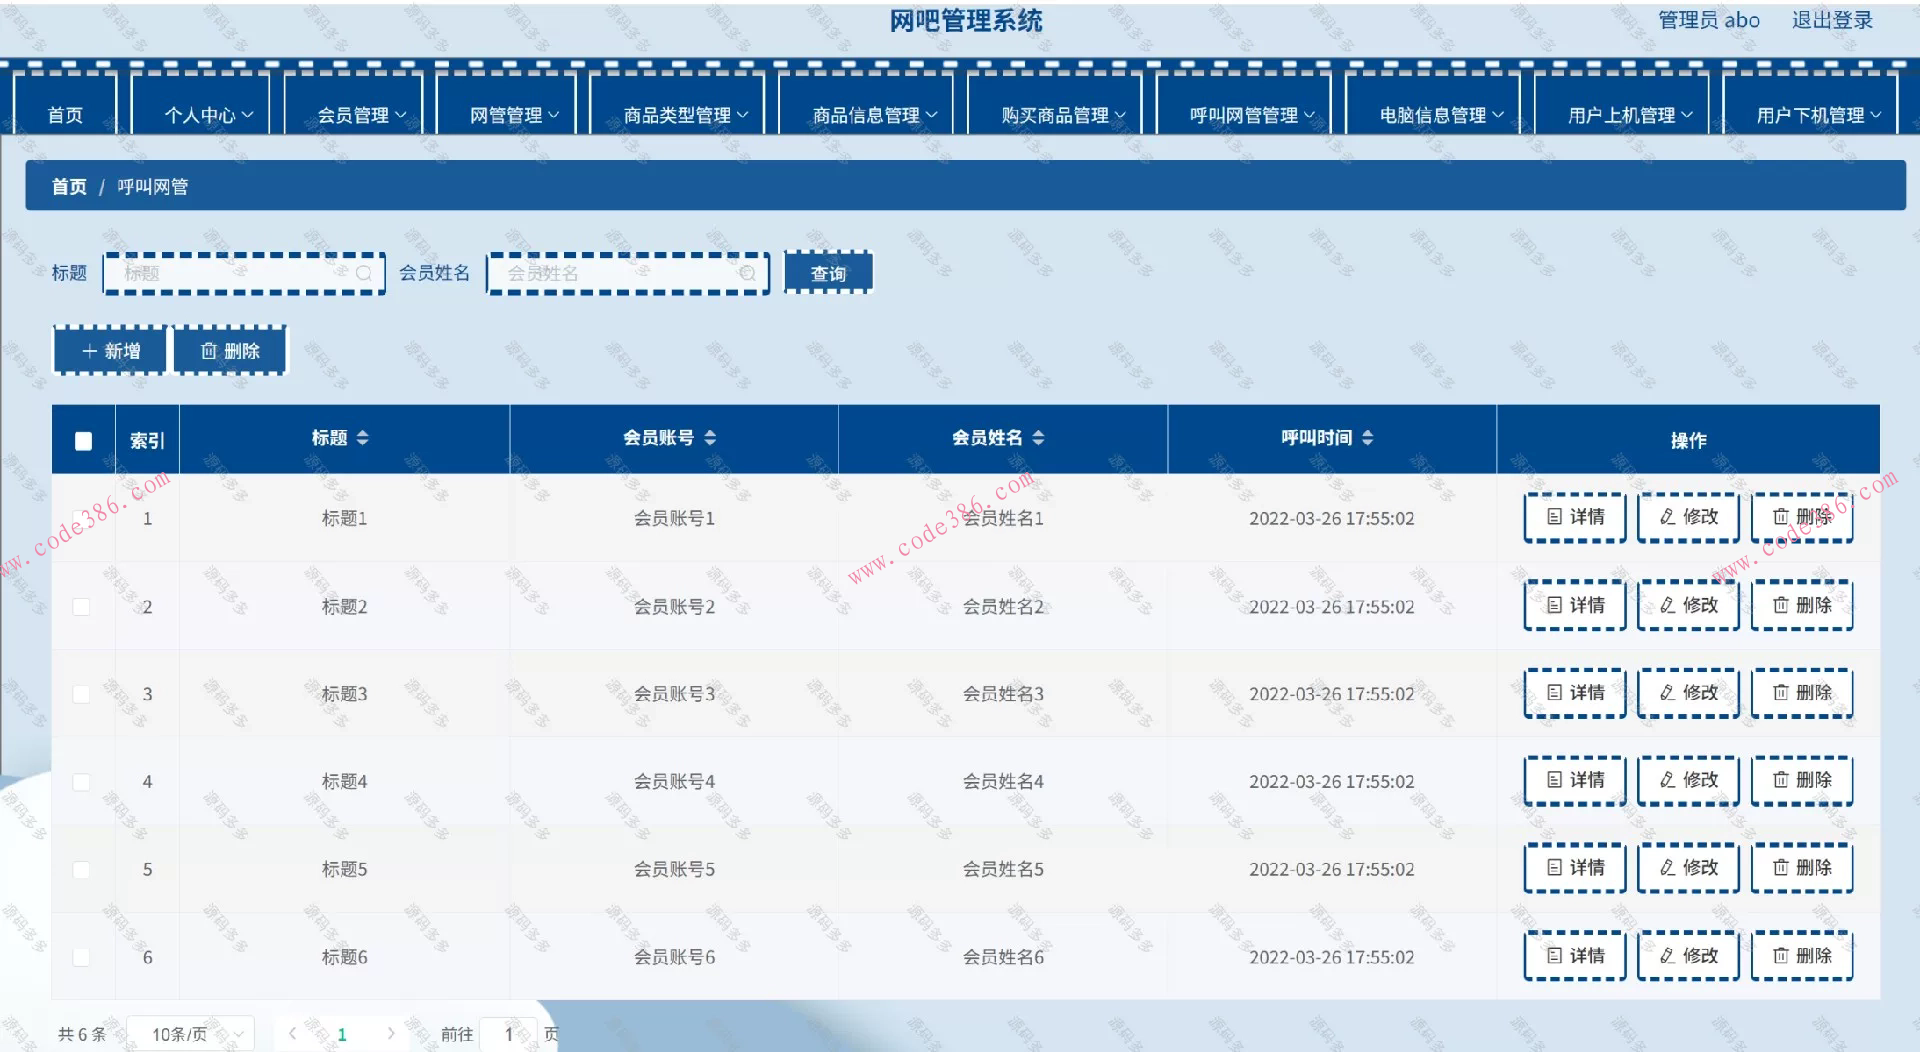Sort table by 标题 column arrows

click(362, 438)
